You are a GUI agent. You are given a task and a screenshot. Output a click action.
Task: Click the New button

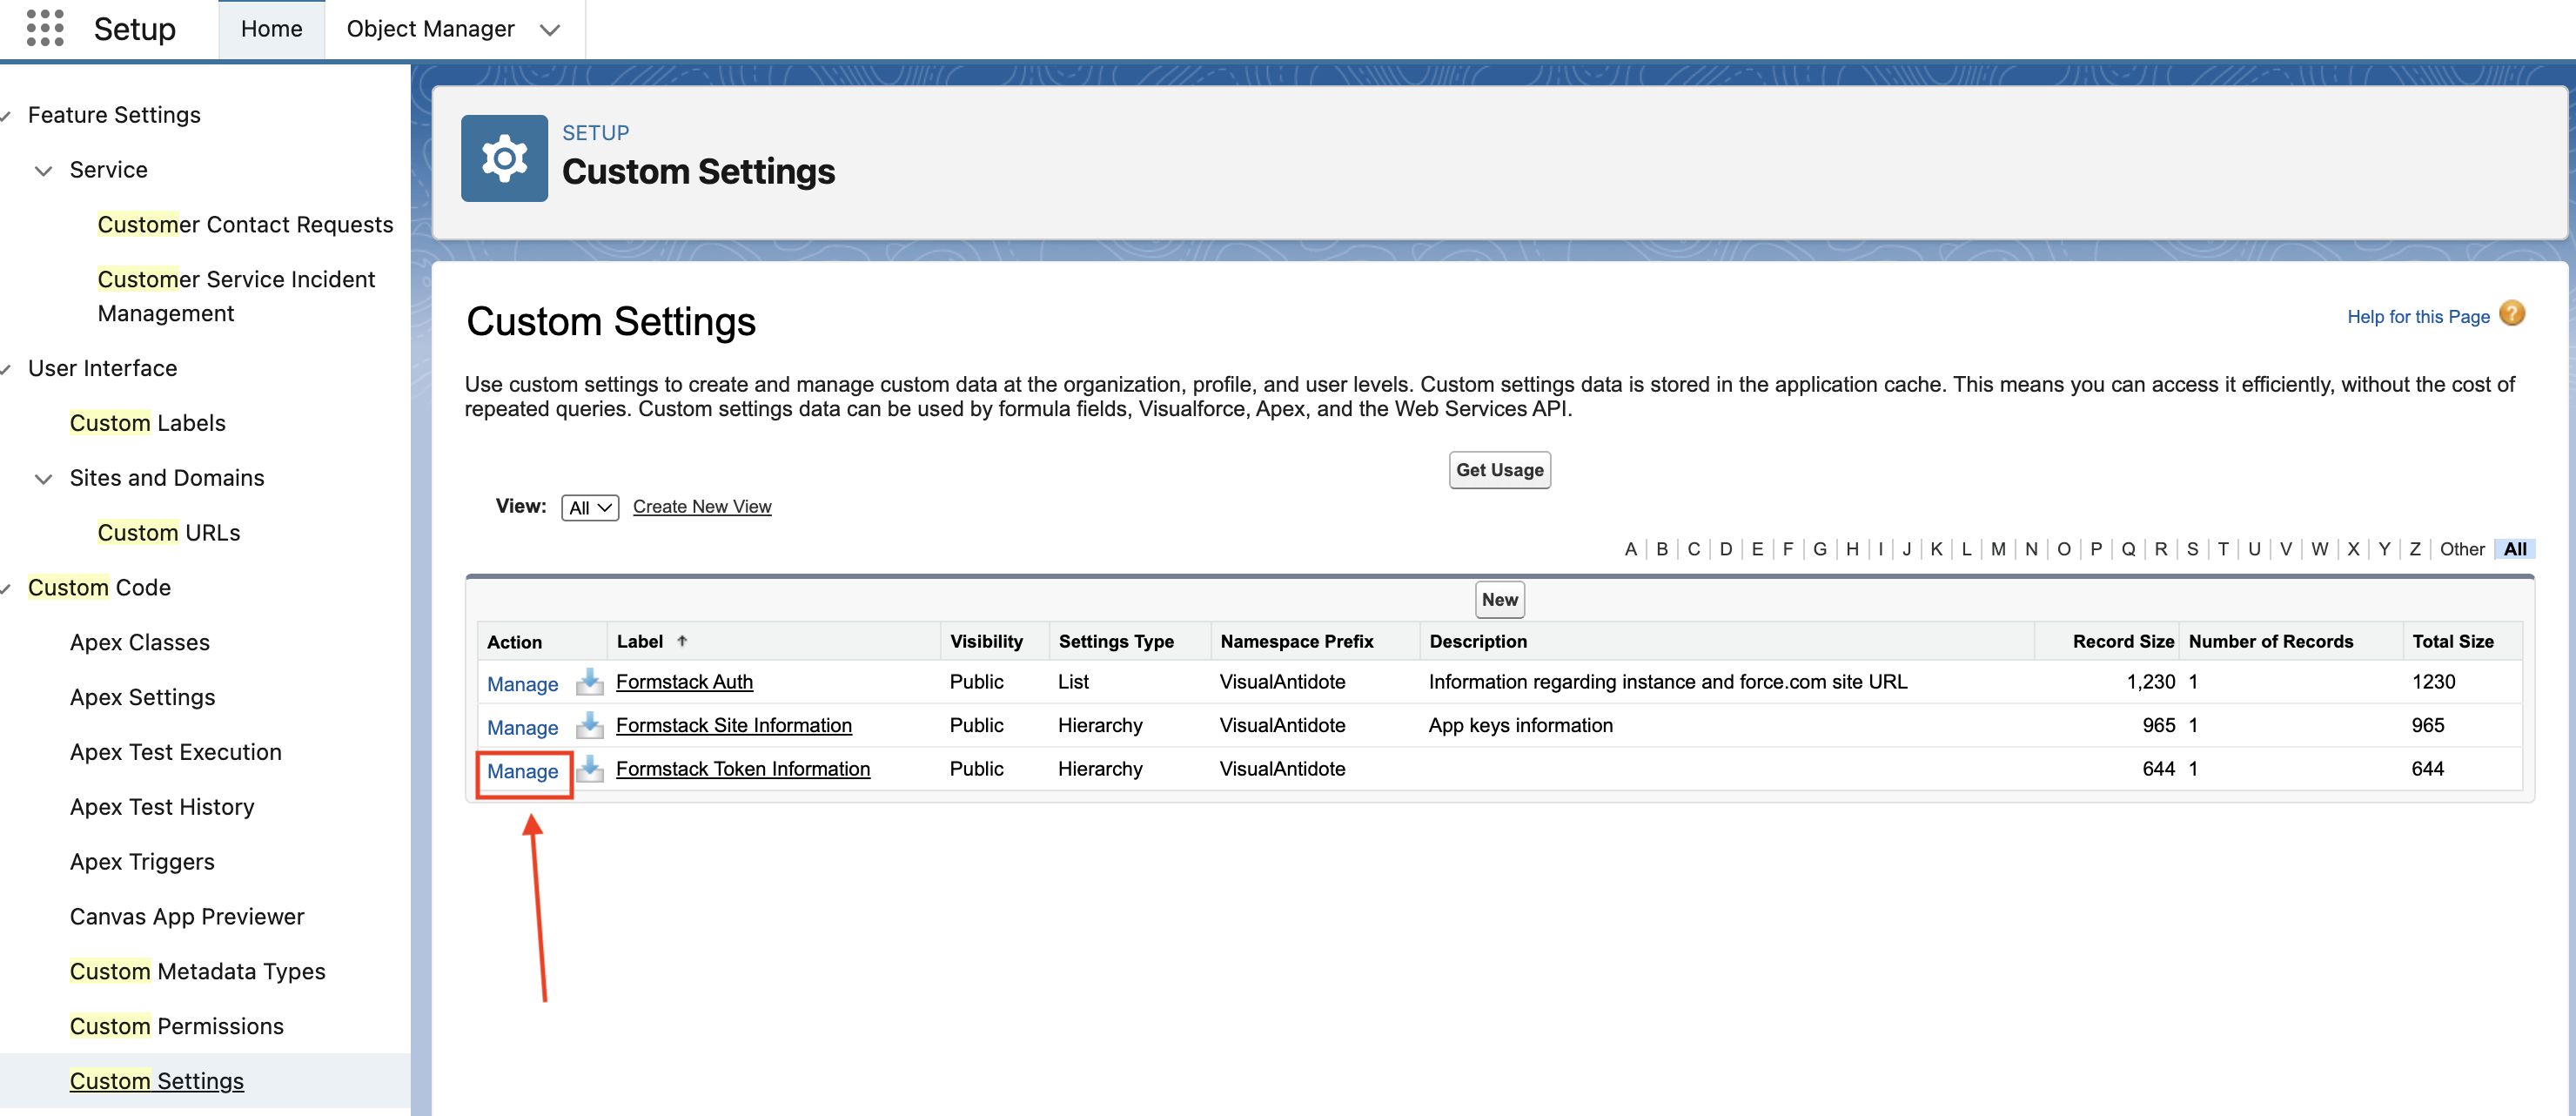point(1498,600)
